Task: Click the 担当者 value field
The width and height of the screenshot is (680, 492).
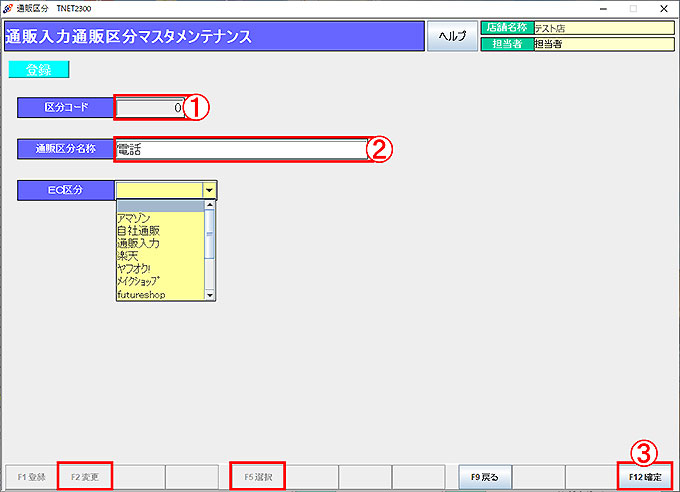Action: (x=604, y=44)
